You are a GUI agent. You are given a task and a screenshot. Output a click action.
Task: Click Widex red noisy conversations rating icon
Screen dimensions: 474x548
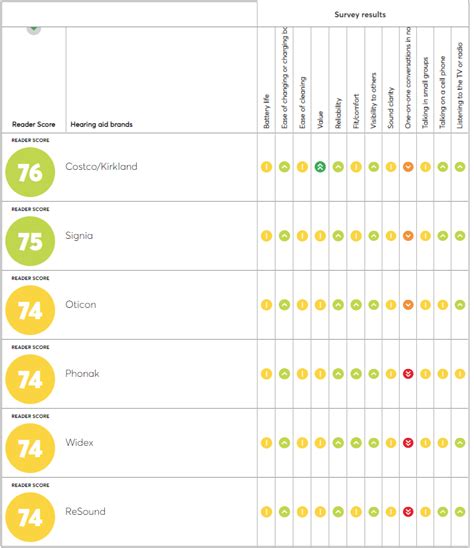click(408, 443)
